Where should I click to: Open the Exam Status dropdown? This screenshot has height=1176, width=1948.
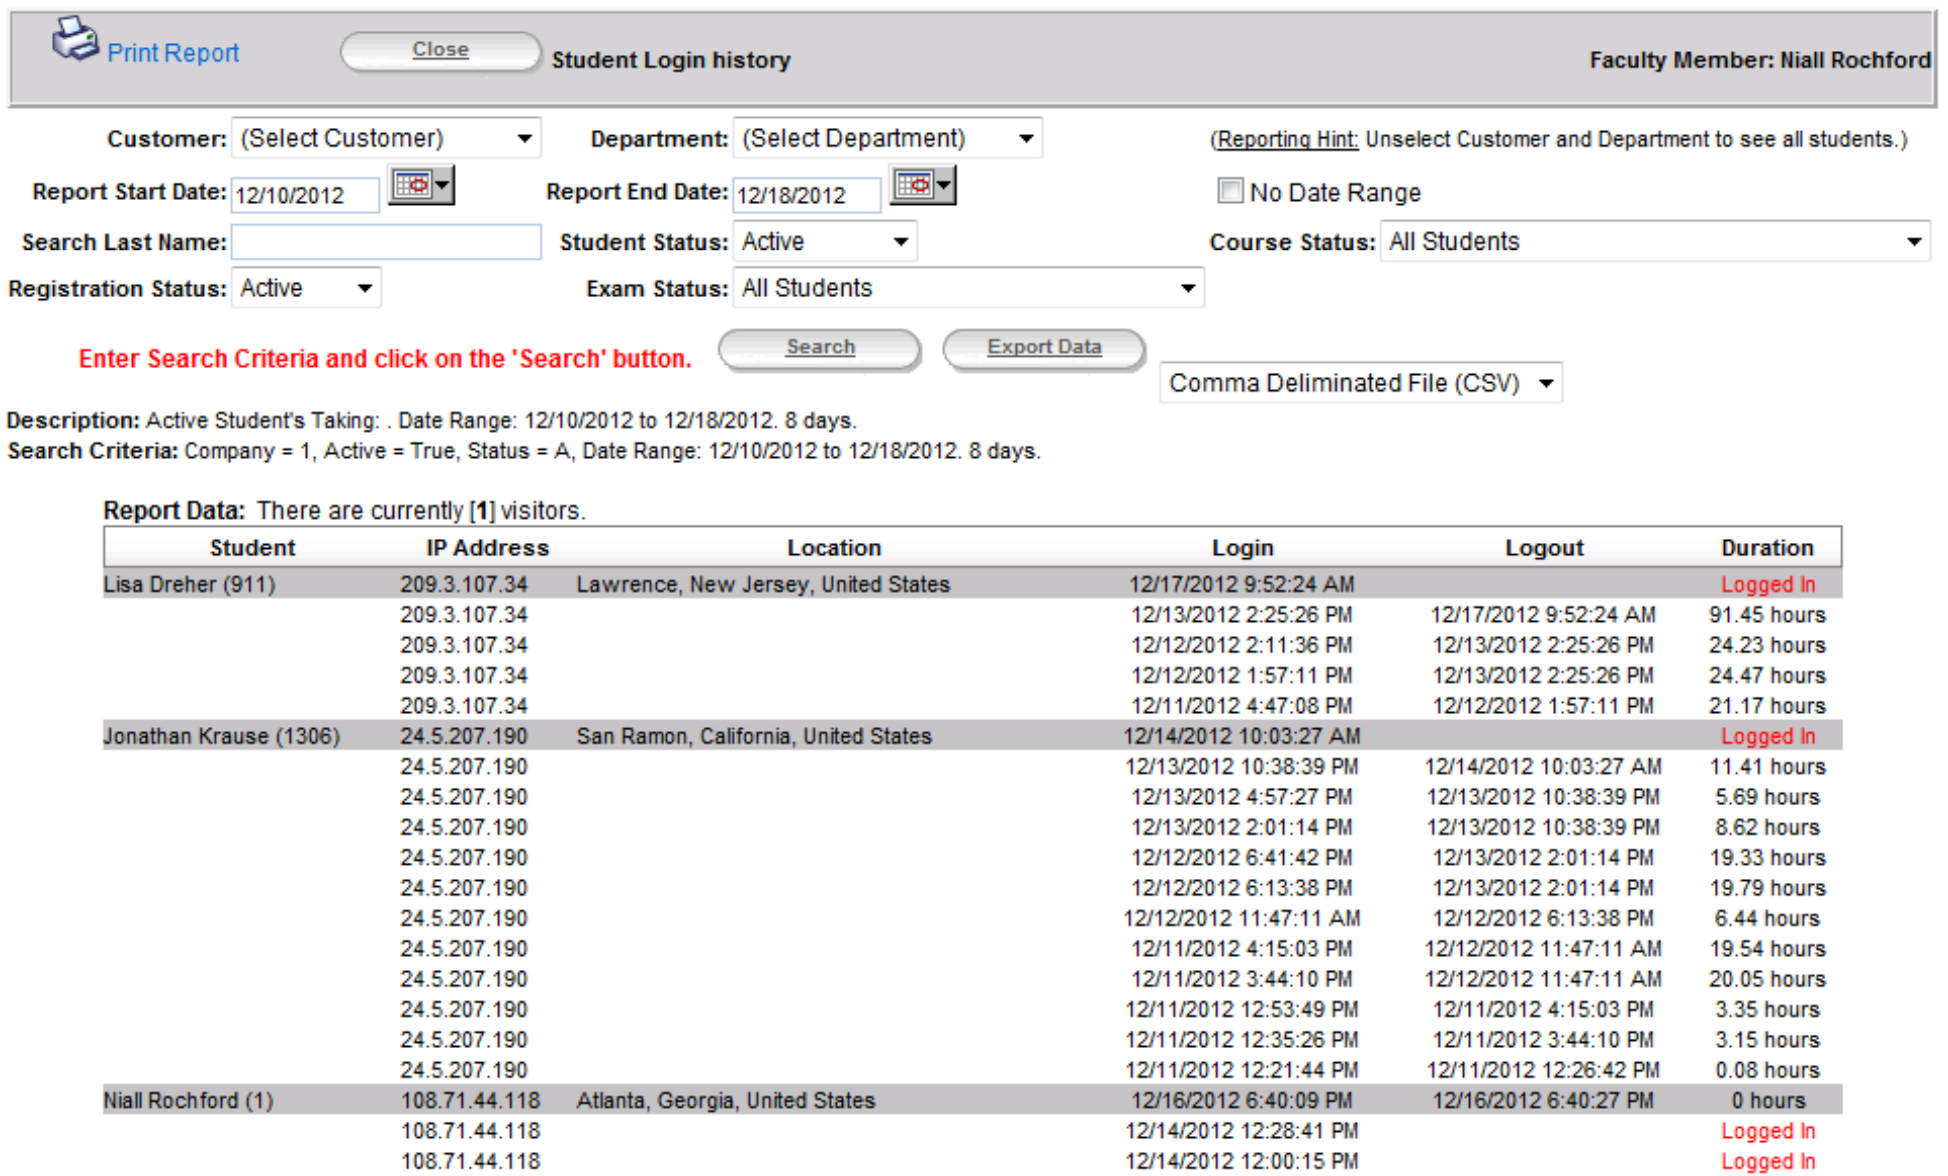point(968,289)
